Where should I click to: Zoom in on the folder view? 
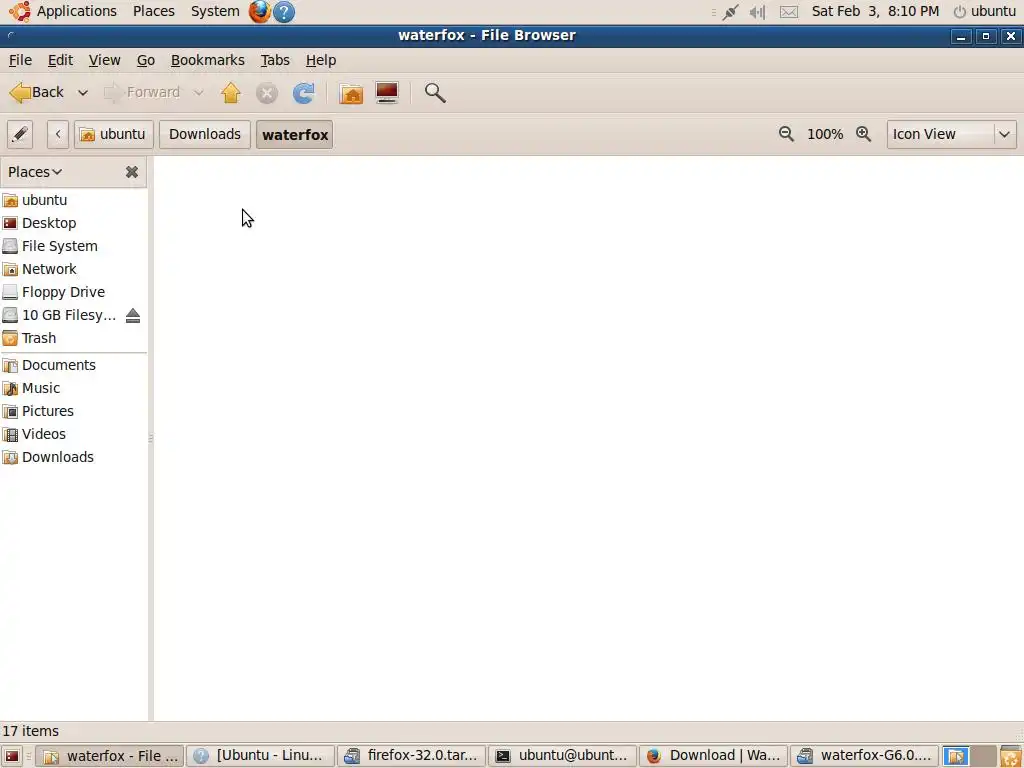(863, 134)
